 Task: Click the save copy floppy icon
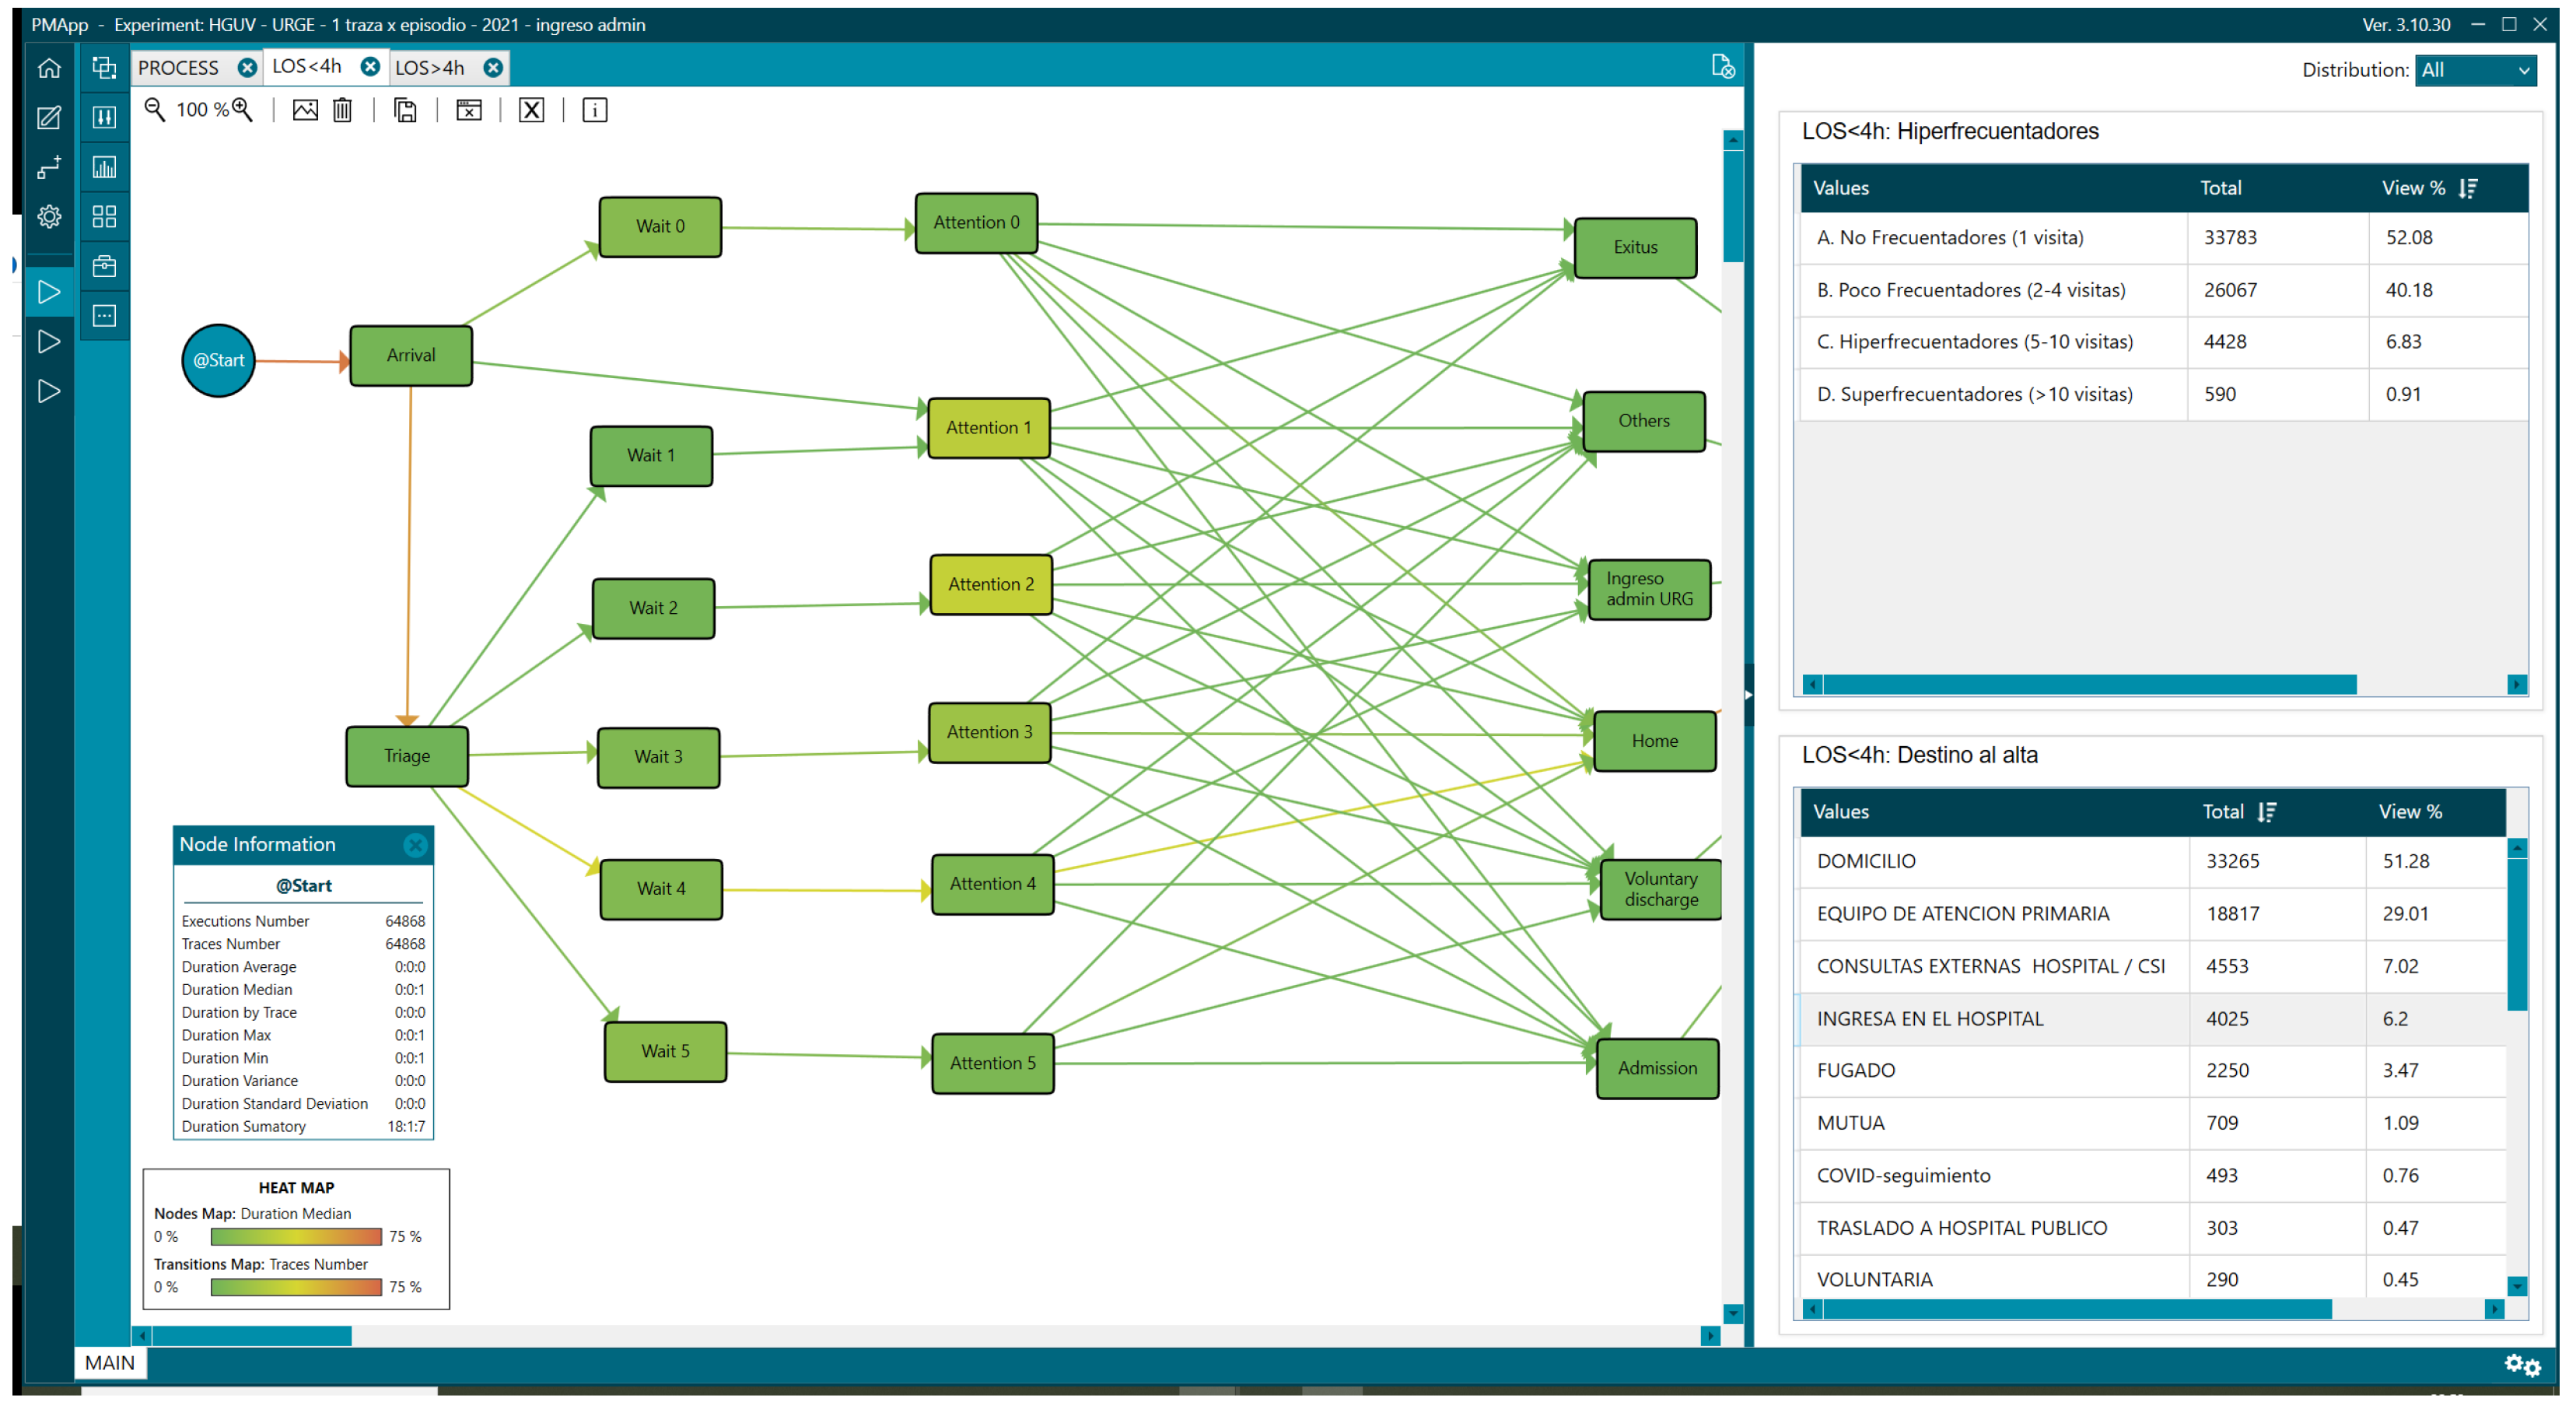point(405,110)
